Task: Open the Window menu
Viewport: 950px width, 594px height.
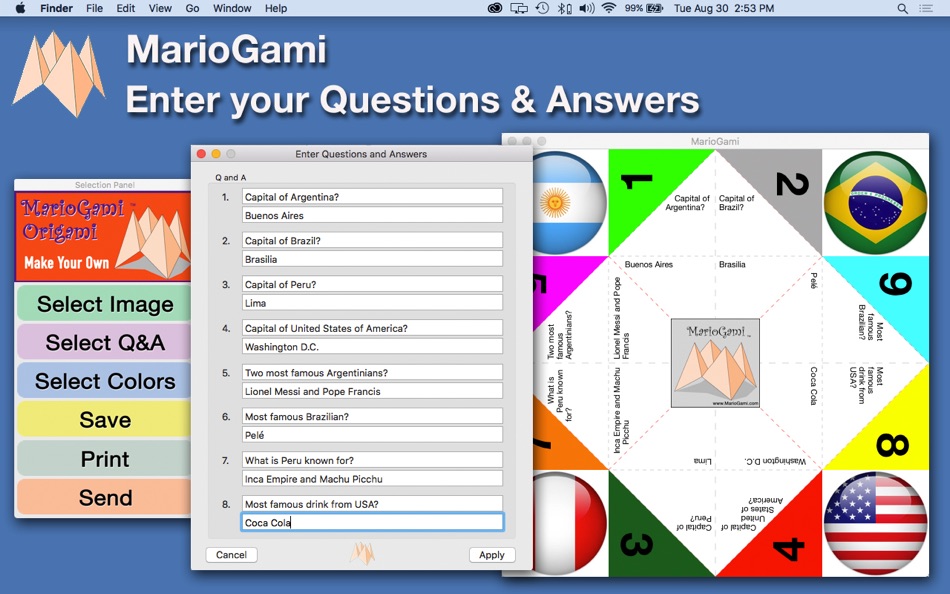Action: [x=232, y=8]
